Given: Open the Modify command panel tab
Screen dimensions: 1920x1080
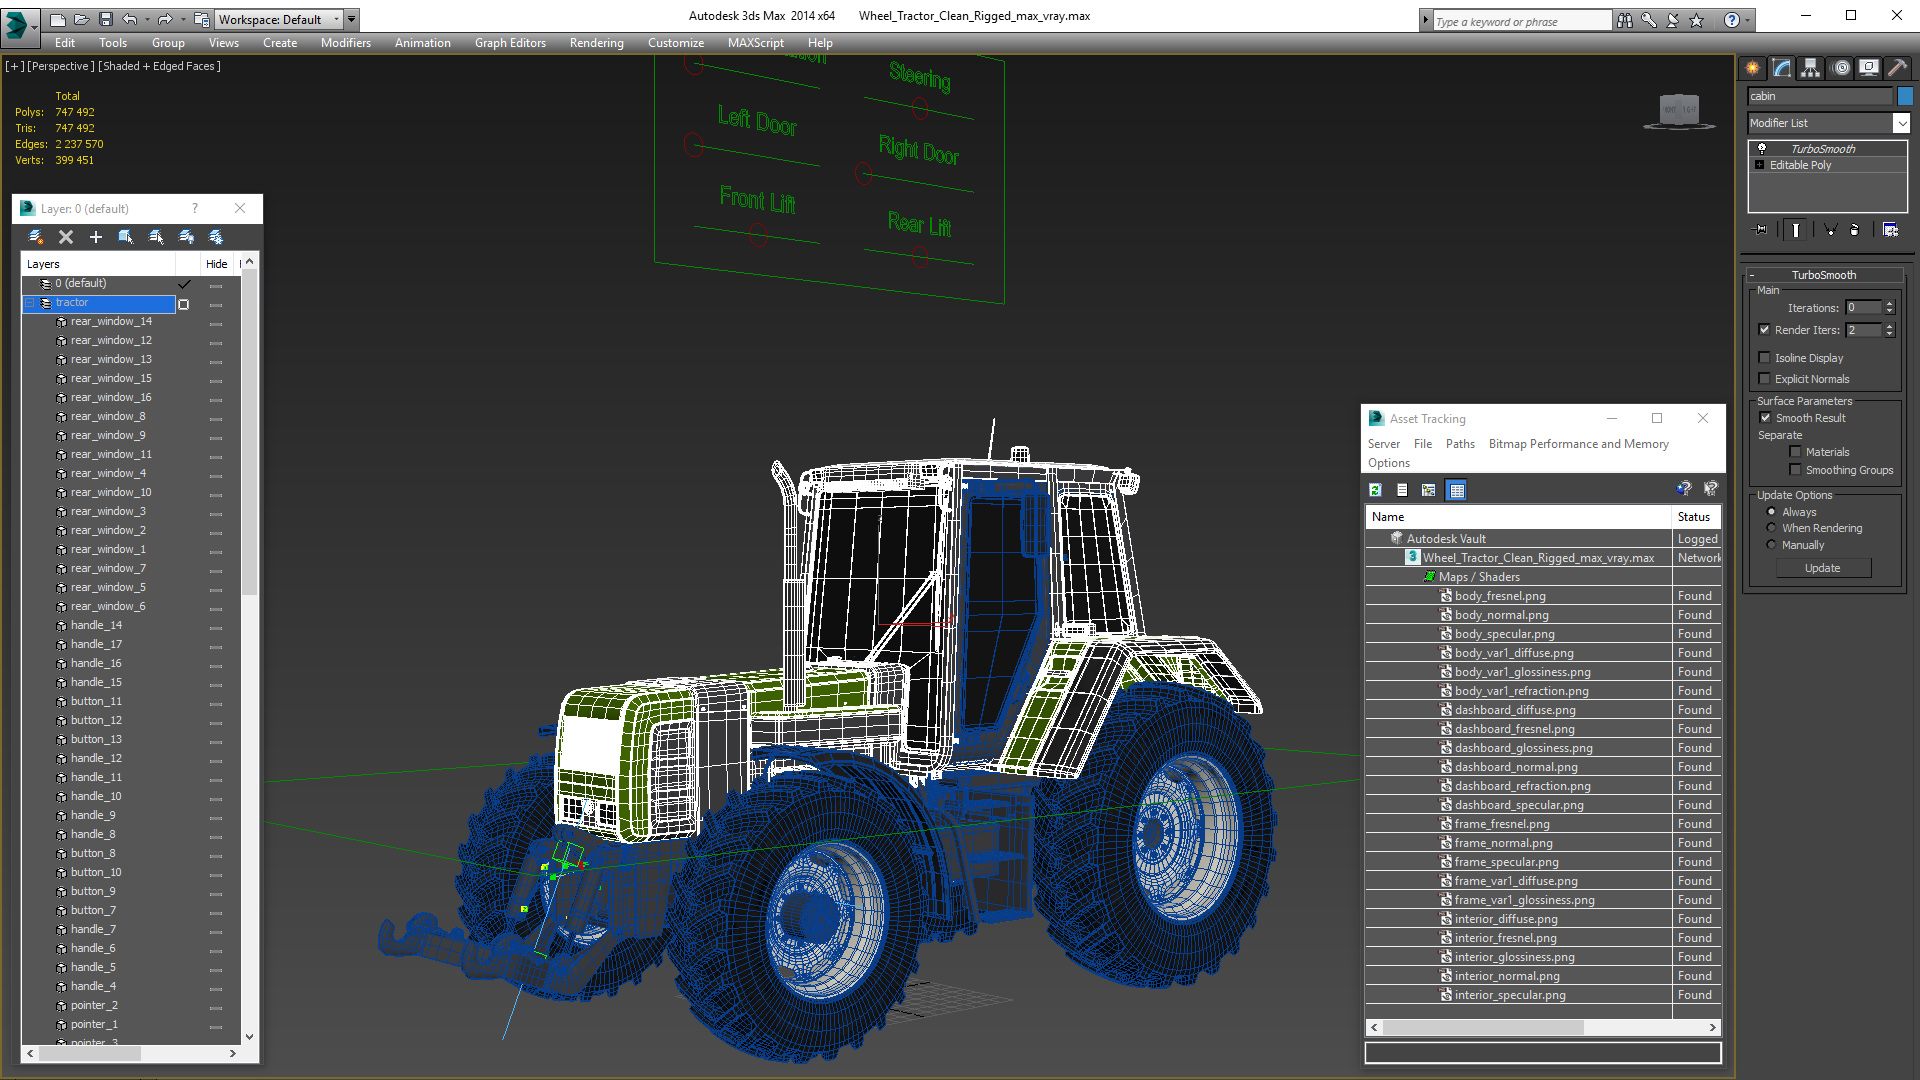Looking at the screenshot, I should pos(1782,68).
